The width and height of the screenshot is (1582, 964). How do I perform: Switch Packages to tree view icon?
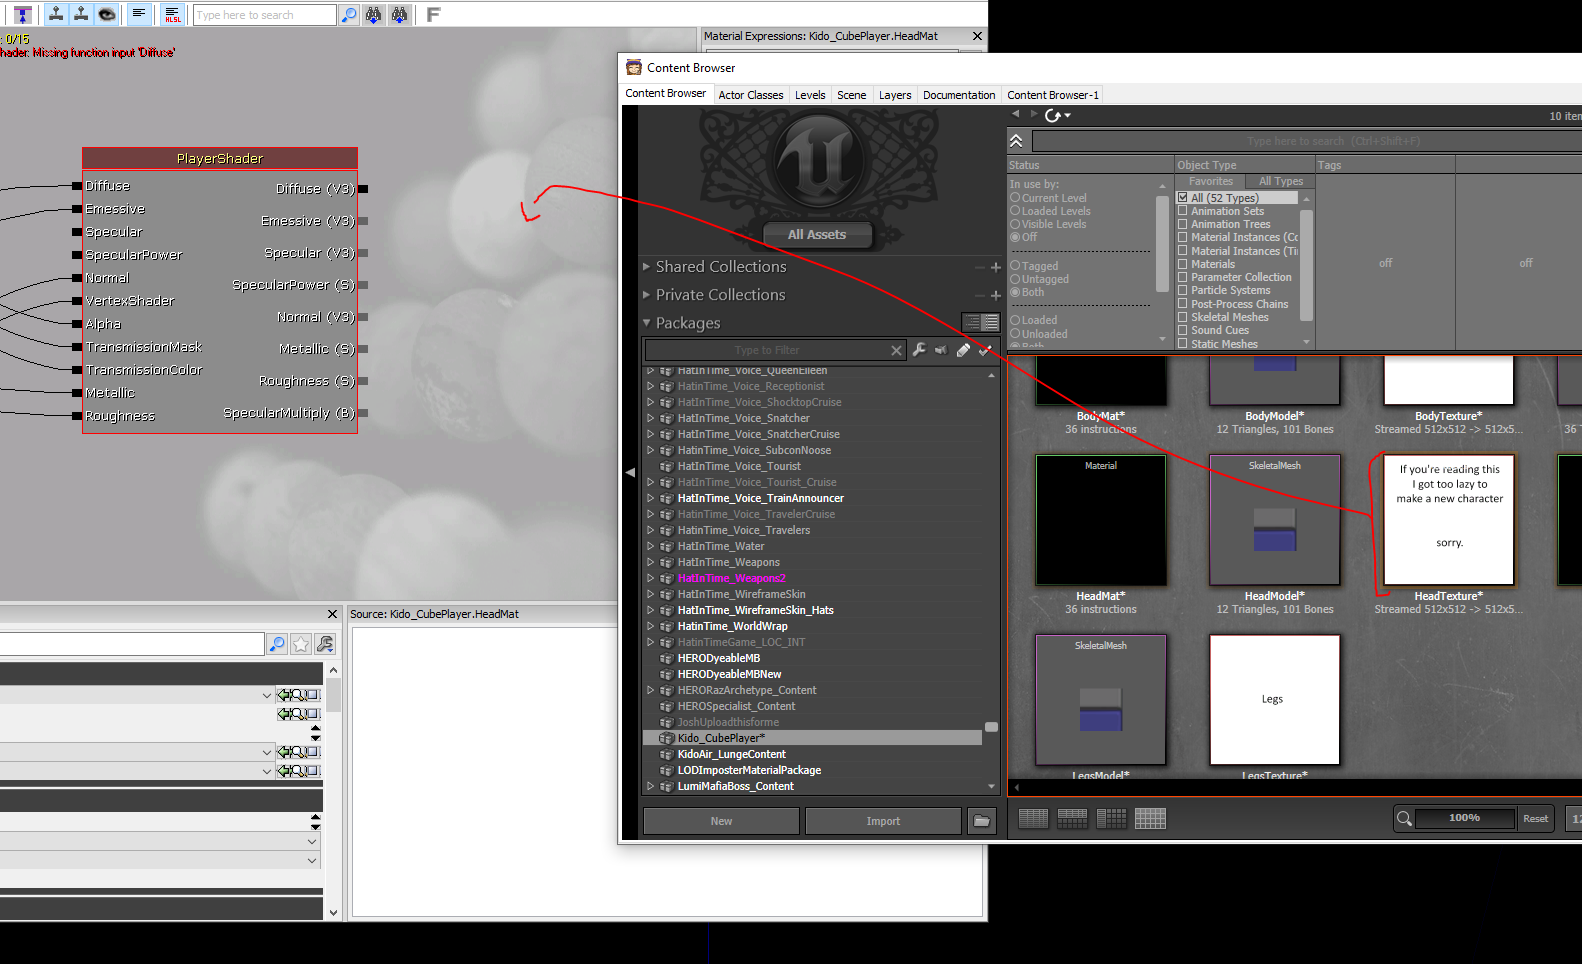971,322
